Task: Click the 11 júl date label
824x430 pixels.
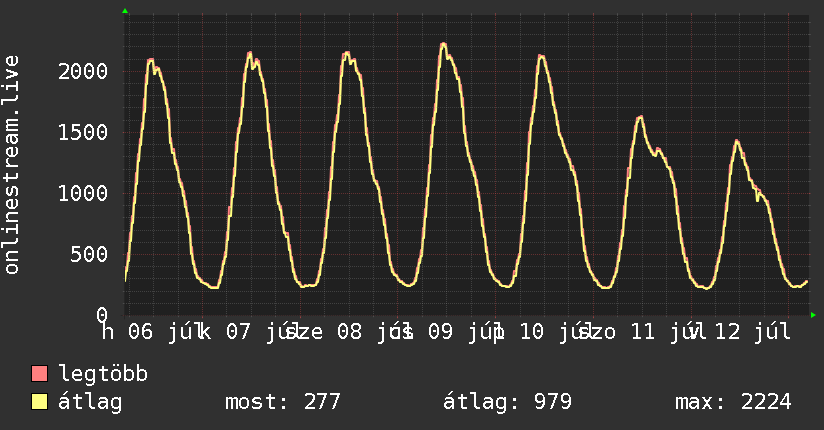Action: [666, 332]
